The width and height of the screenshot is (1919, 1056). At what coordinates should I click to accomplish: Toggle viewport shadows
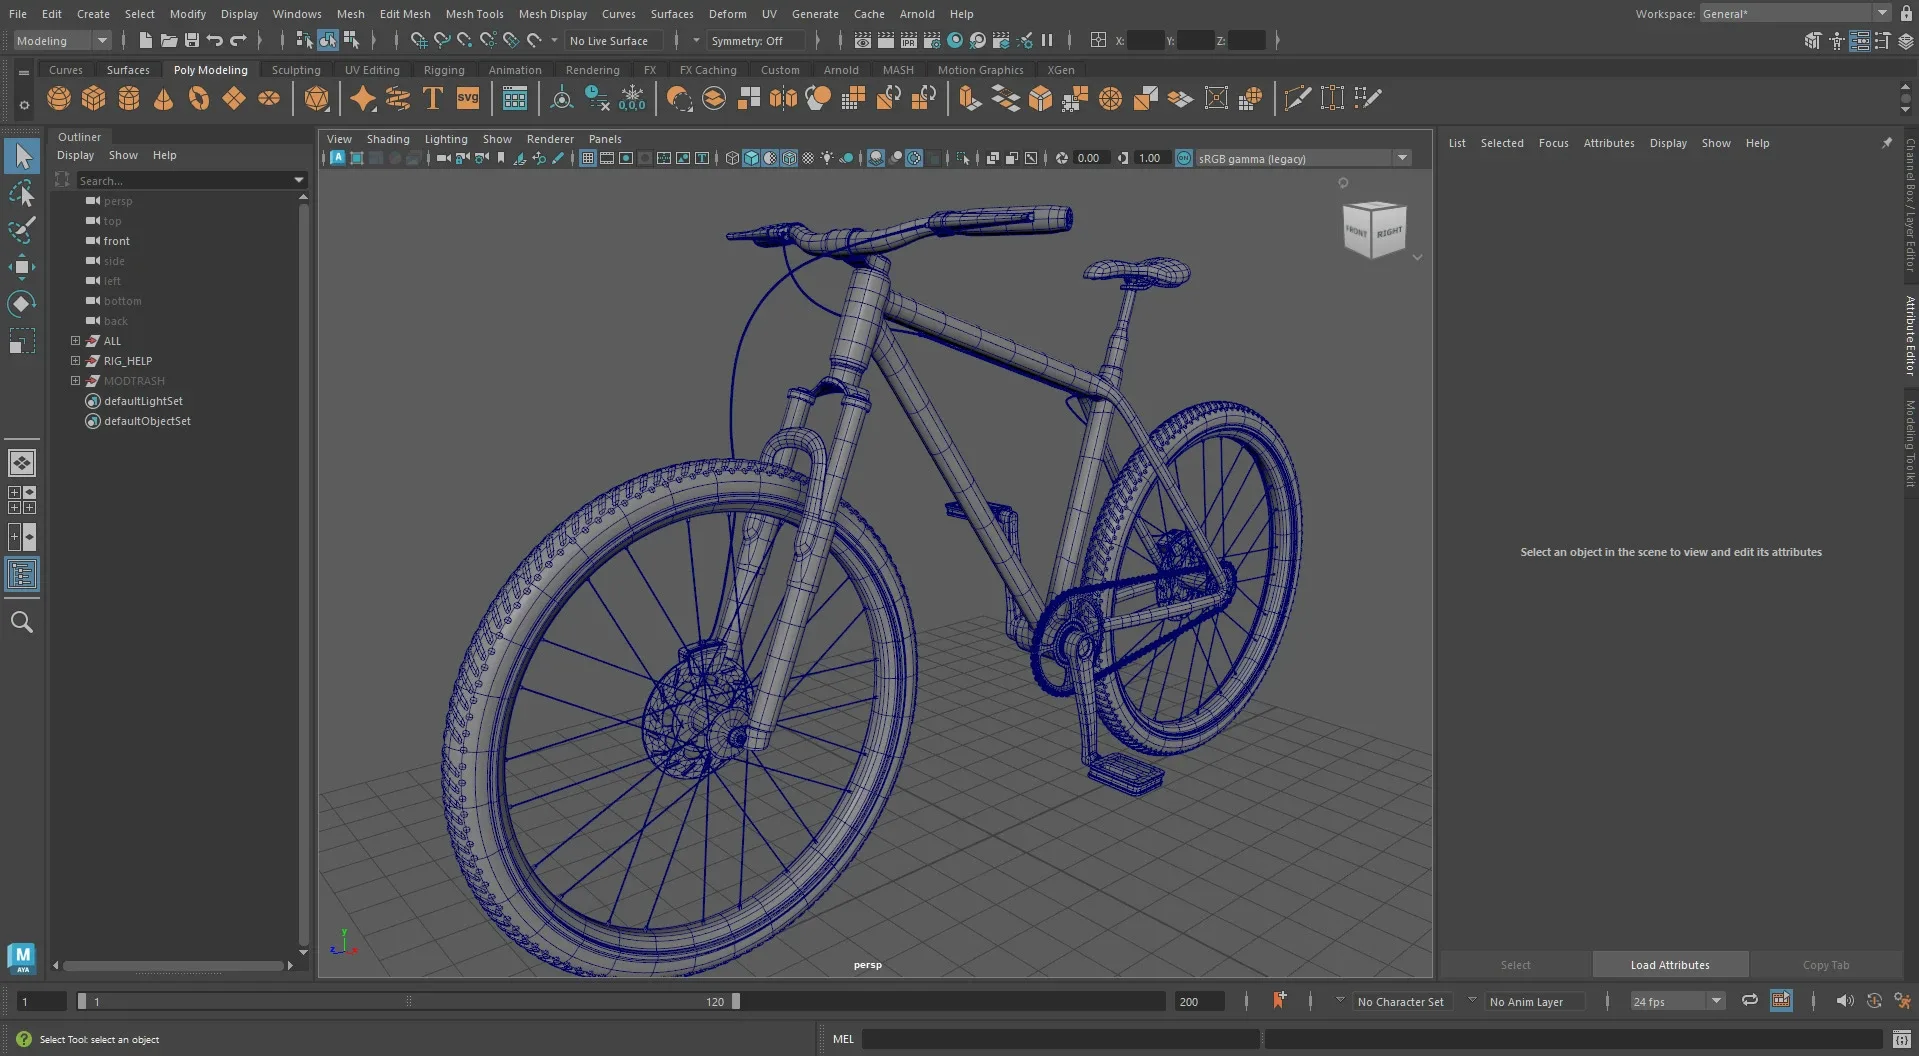click(x=847, y=158)
